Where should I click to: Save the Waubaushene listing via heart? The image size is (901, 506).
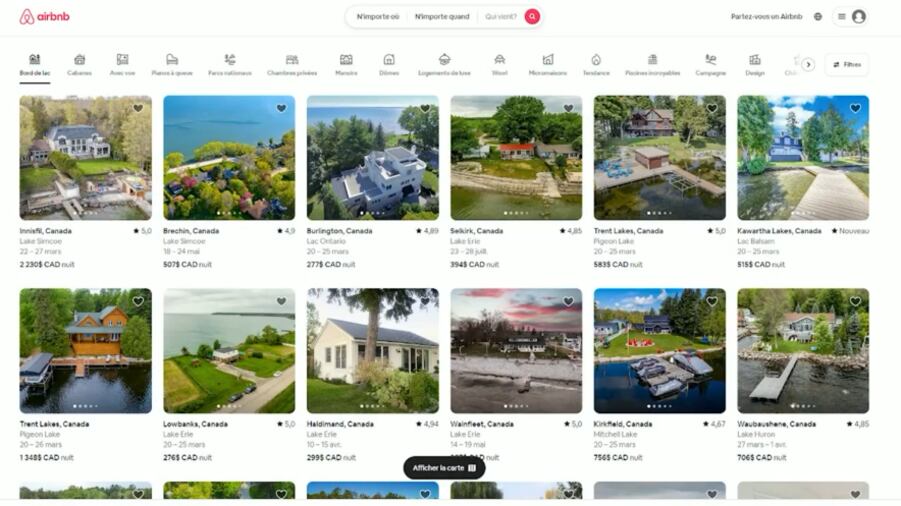[855, 301]
